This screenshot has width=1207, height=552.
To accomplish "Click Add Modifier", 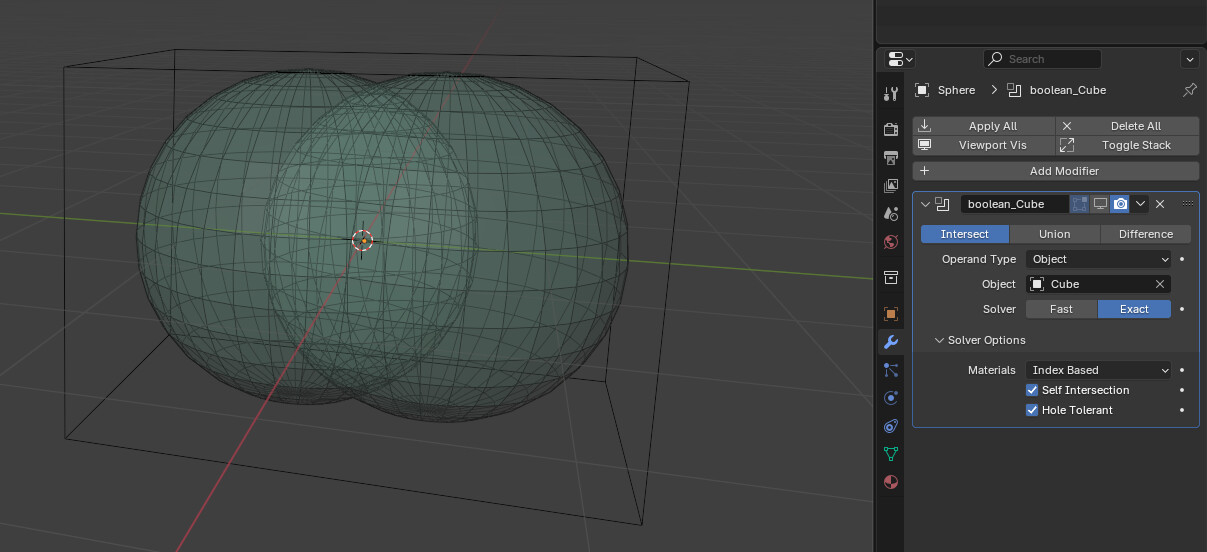I will tap(1056, 171).
